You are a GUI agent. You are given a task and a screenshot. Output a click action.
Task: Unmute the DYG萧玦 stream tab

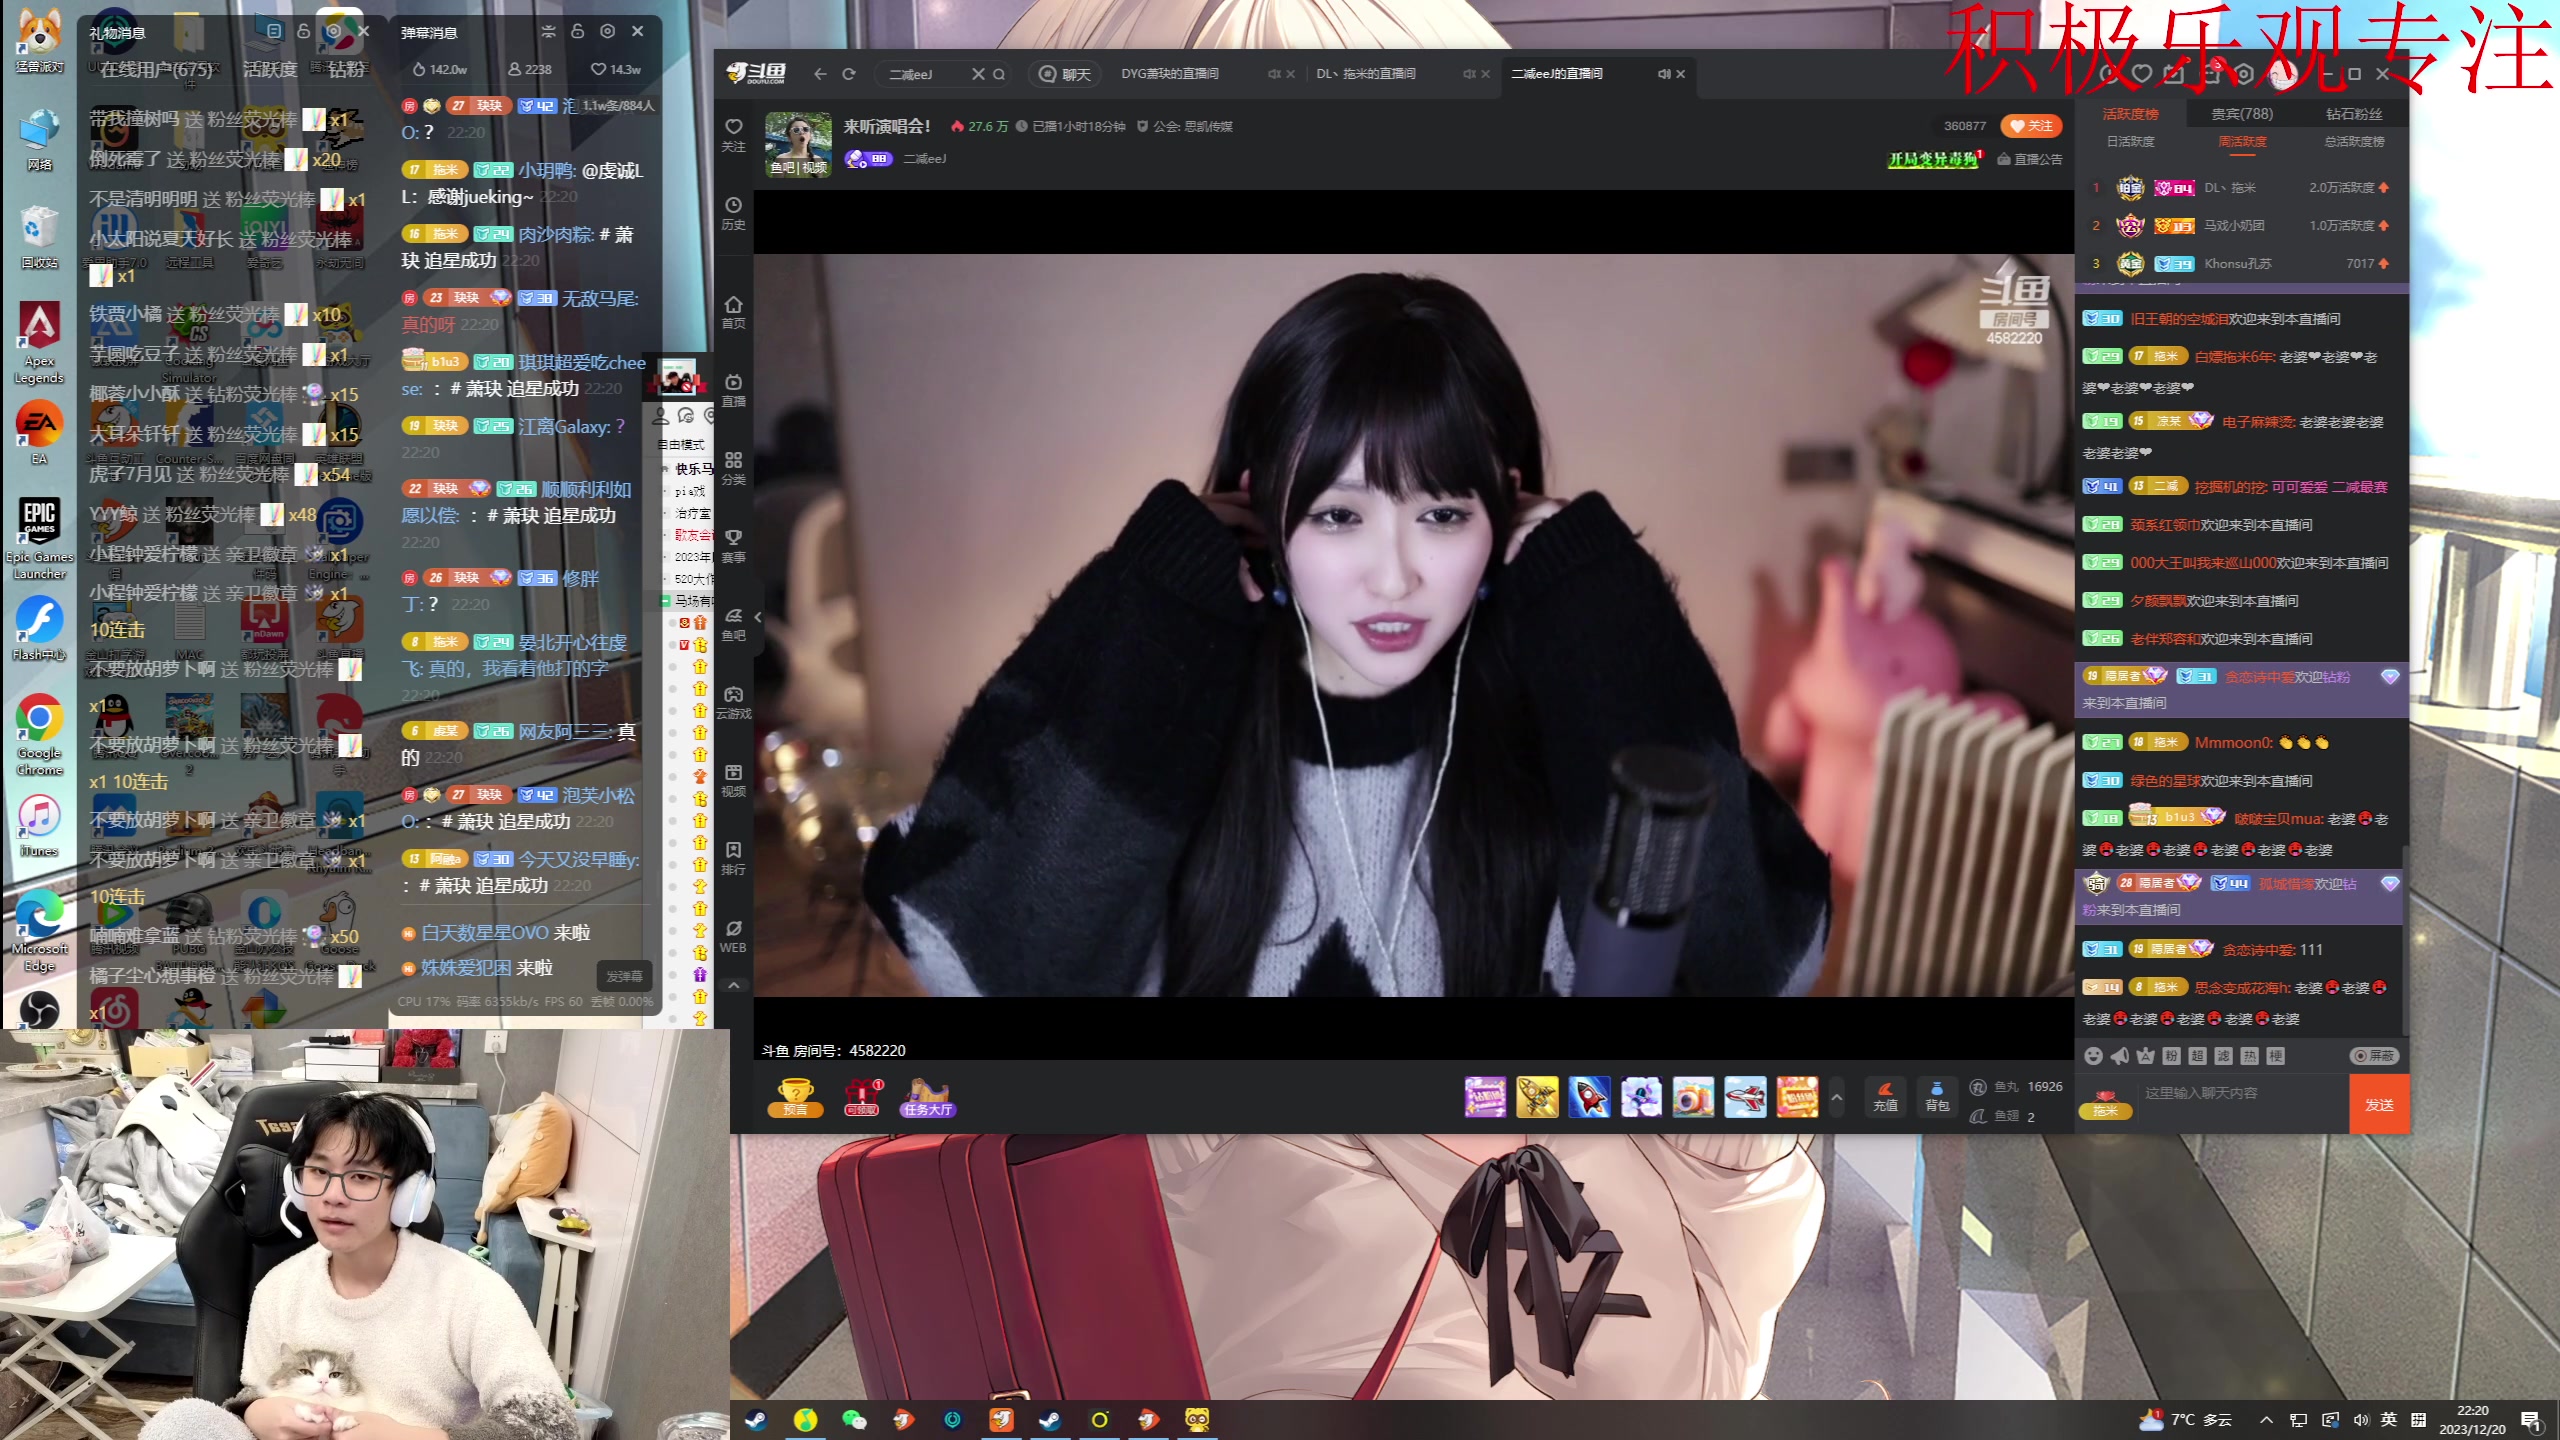[1273, 74]
